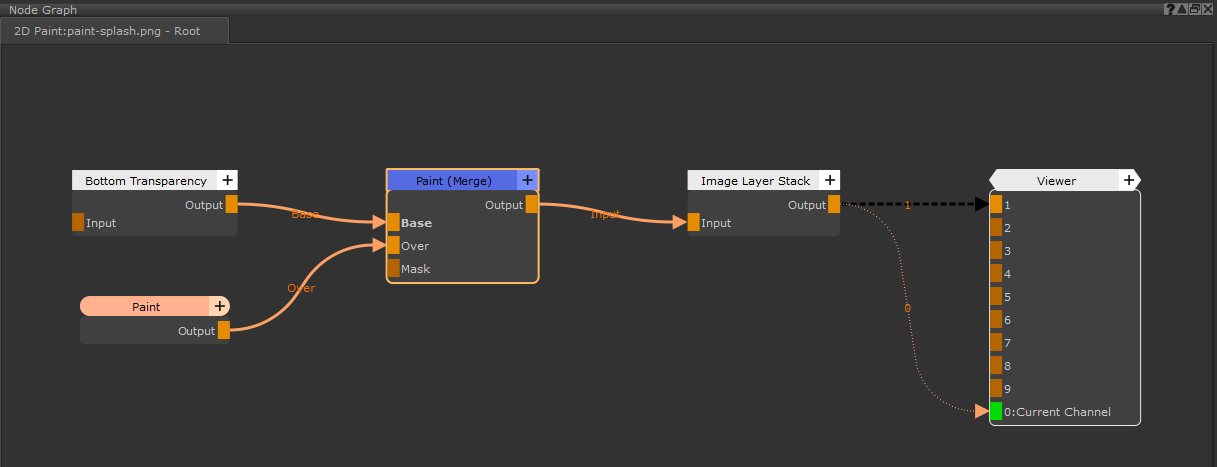Click the Input port of Bottom Transparency
This screenshot has height=467, width=1217.
(x=78, y=223)
